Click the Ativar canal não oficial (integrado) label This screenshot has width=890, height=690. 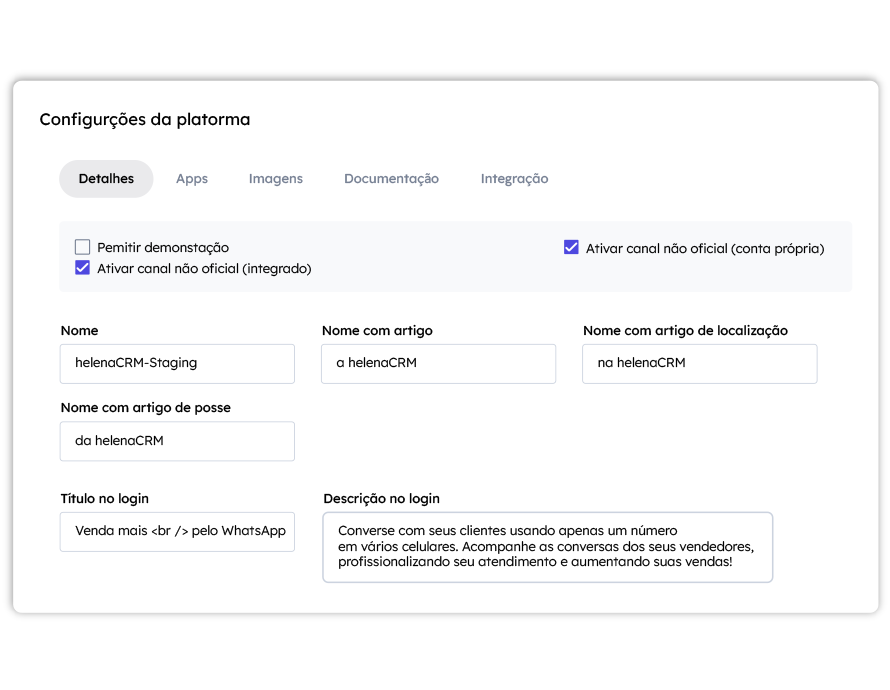pos(204,268)
